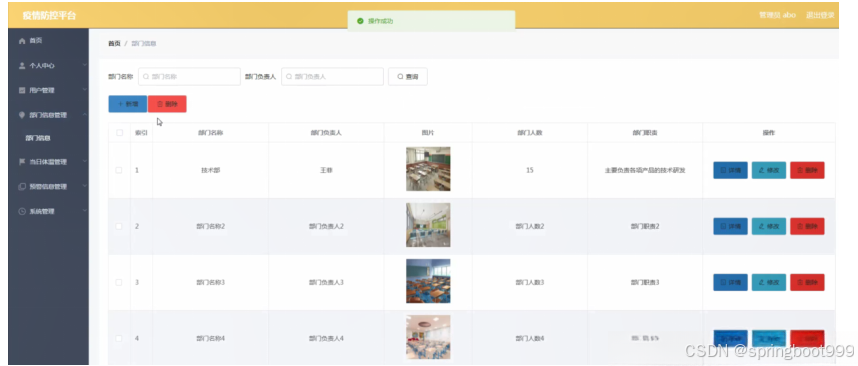Viewport: 858px width, 366px height.
Task: Expand the 个人中心 menu chevron
Action: (x=84, y=66)
